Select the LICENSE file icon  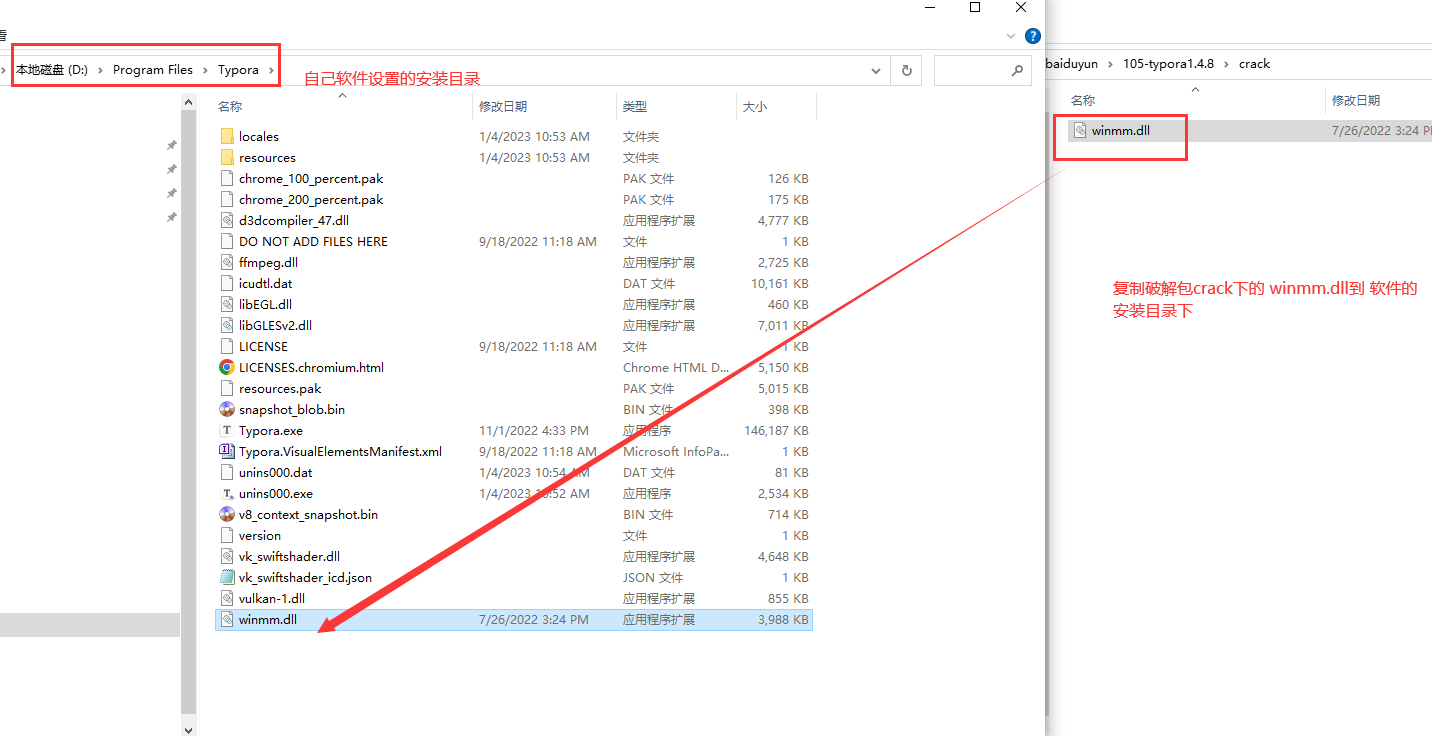coord(227,346)
